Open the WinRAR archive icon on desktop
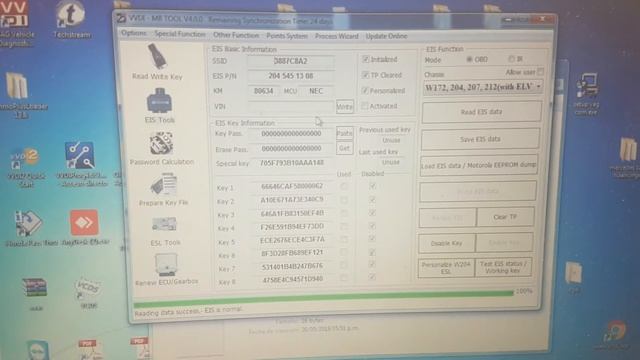The width and height of the screenshot is (640, 360). pos(35,292)
